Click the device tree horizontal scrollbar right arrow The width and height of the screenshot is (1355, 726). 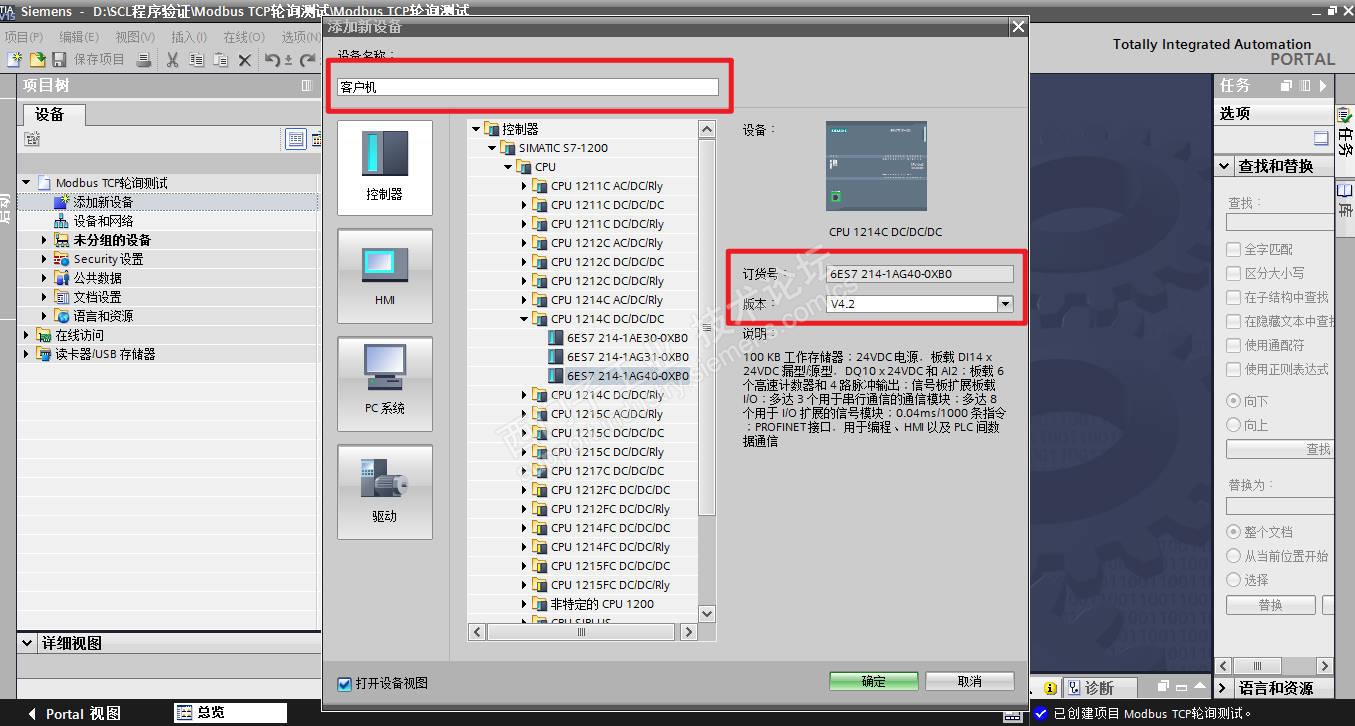(687, 632)
